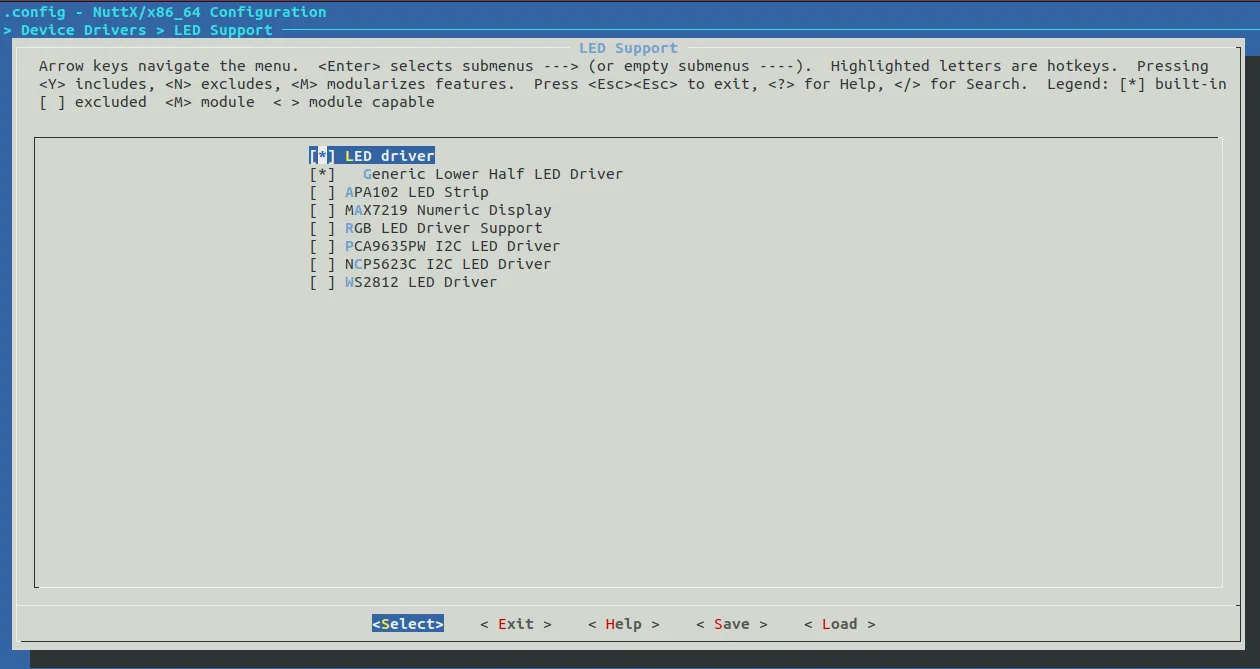Enable the MAX7219 Numeric Display checkbox
1260x669 pixels.
(322, 210)
